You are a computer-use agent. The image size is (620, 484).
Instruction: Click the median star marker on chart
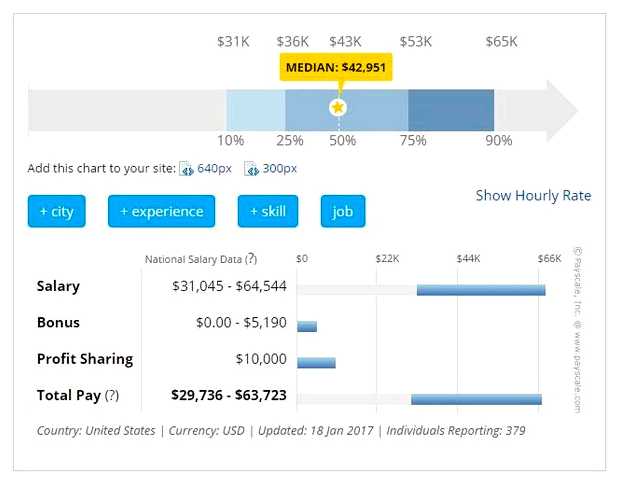pyautogui.click(x=338, y=107)
